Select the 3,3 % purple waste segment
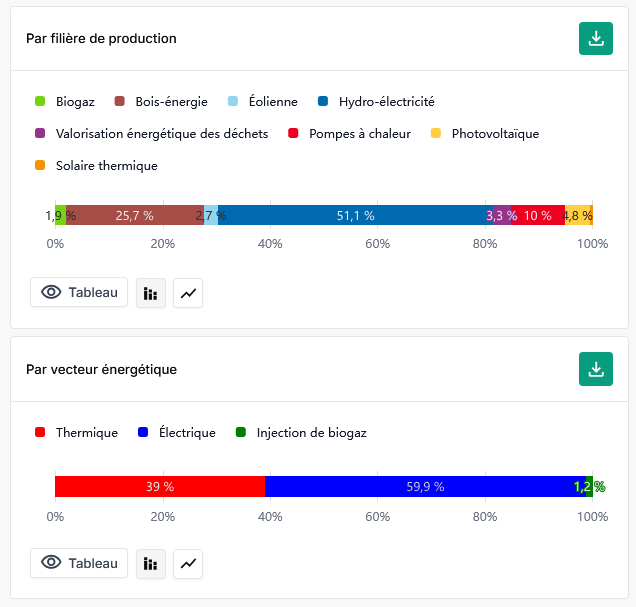Image resolution: width=636 pixels, height=607 pixels. pyautogui.click(x=502, y=215)
